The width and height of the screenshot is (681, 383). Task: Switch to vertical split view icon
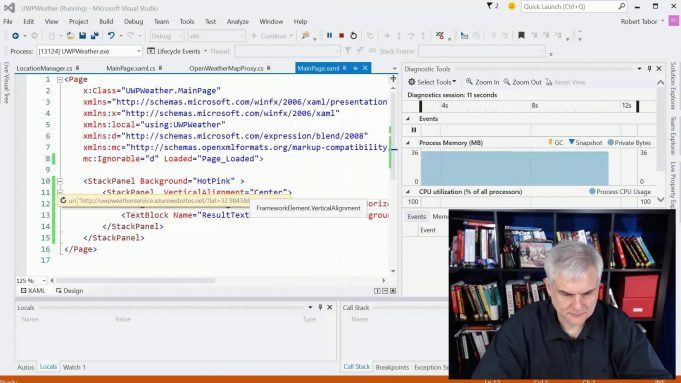point(377,291)
